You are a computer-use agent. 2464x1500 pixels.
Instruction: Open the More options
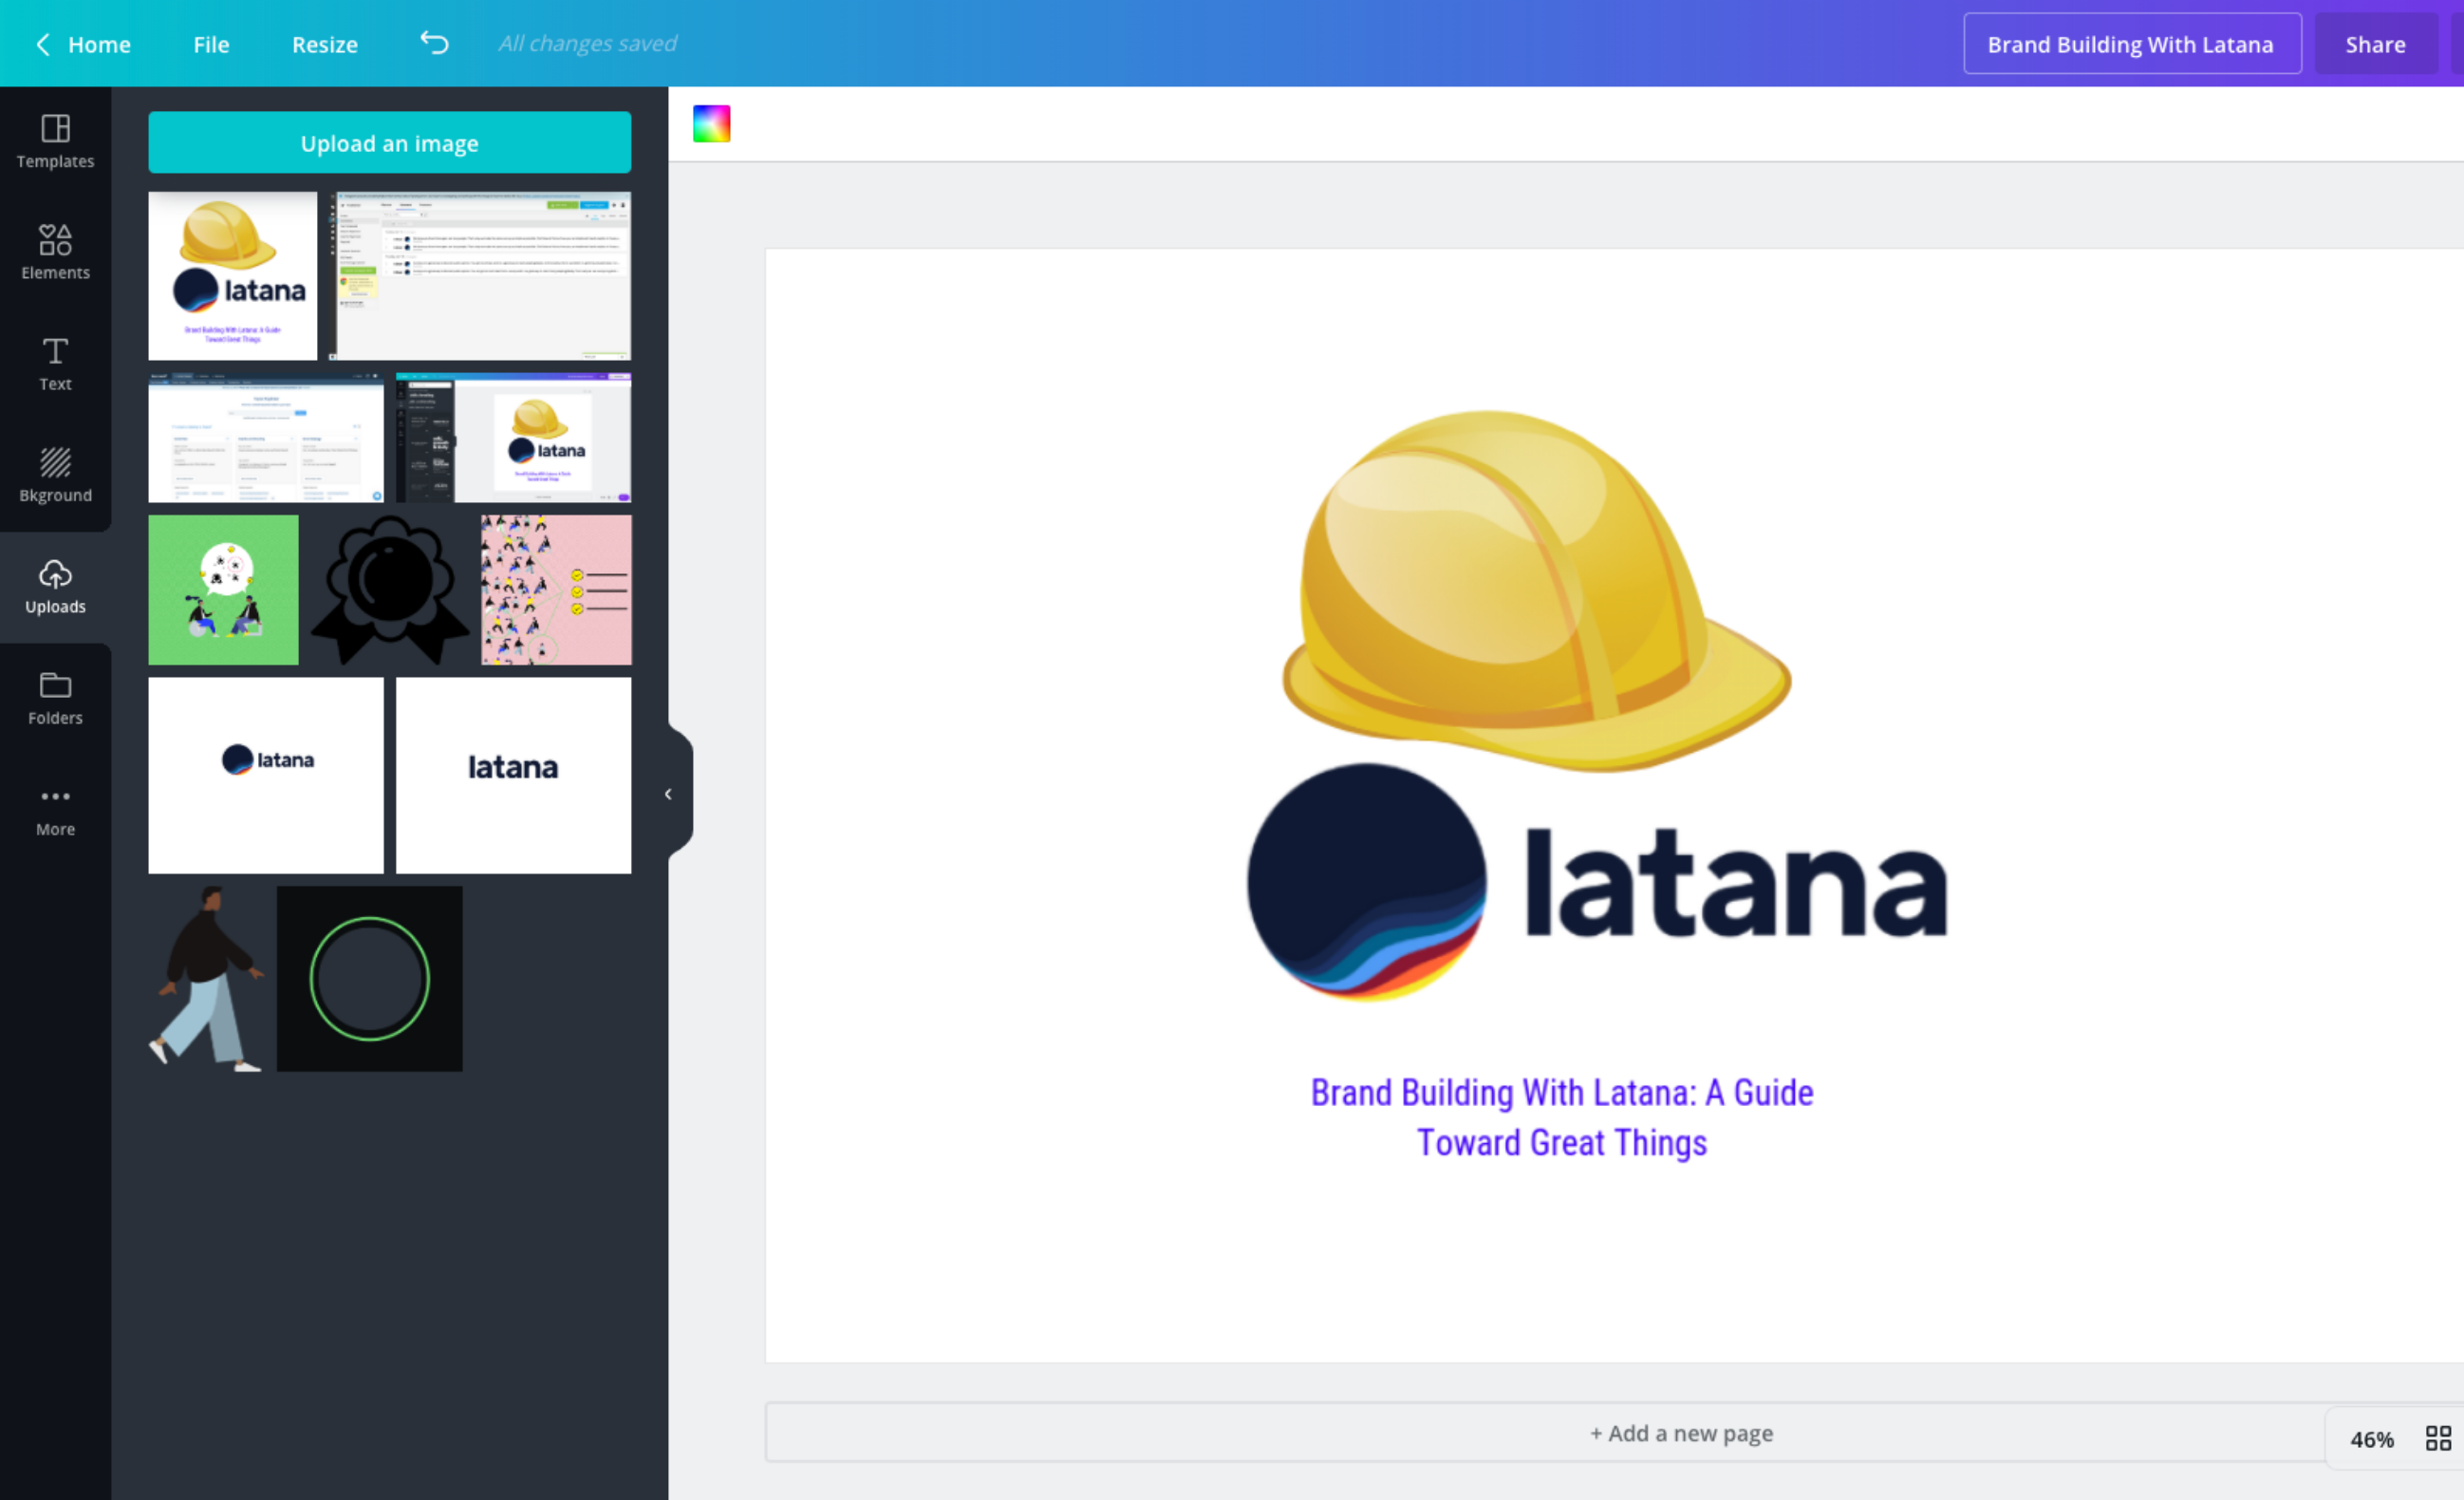(x=55, y=810)
